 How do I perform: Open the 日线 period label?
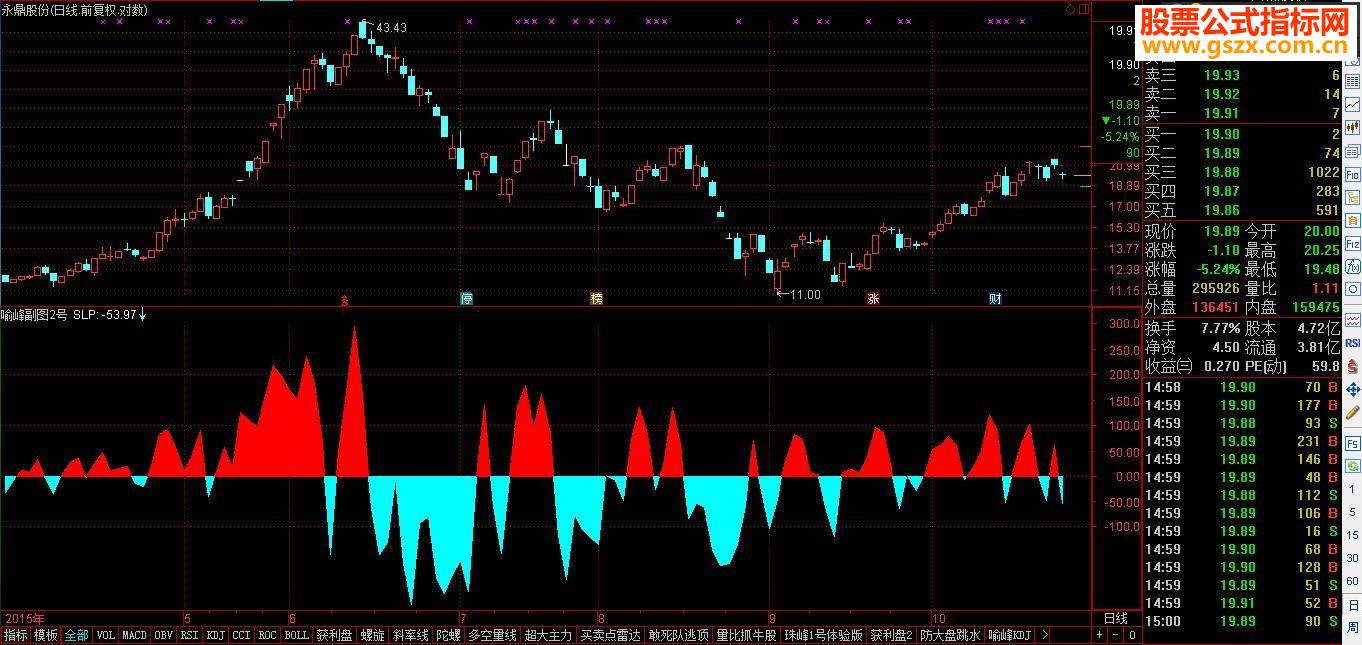[x=1115, y=619]
